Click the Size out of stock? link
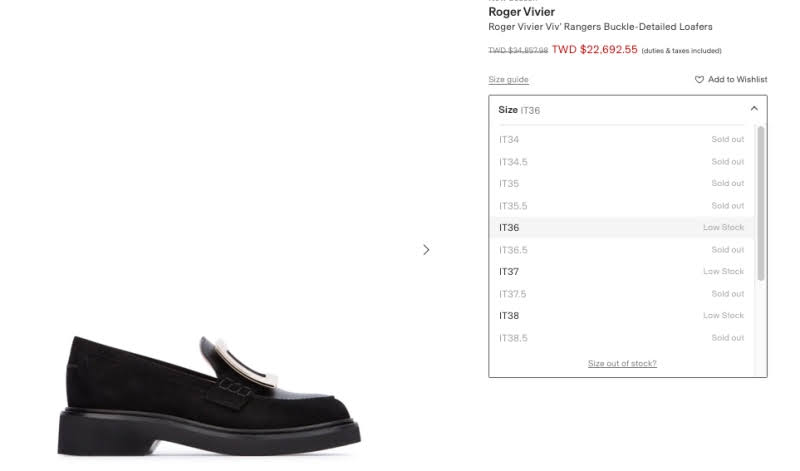Screen dimensions: 800x471 point(622,363)
